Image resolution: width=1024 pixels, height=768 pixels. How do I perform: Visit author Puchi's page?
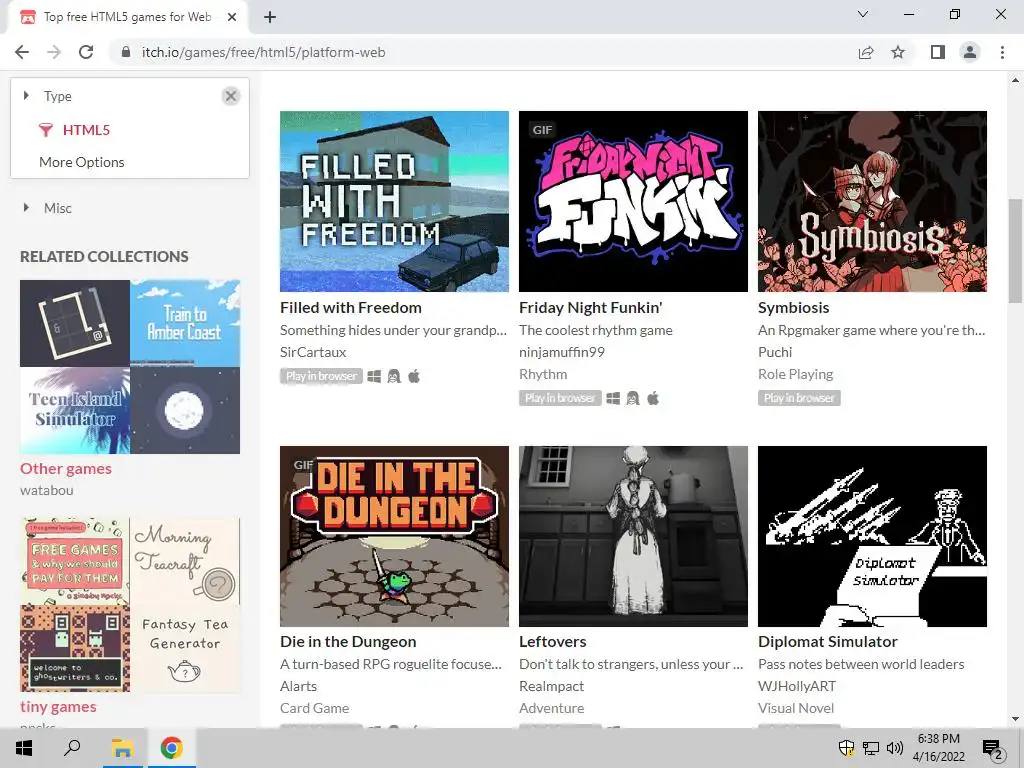coord(775,352)
